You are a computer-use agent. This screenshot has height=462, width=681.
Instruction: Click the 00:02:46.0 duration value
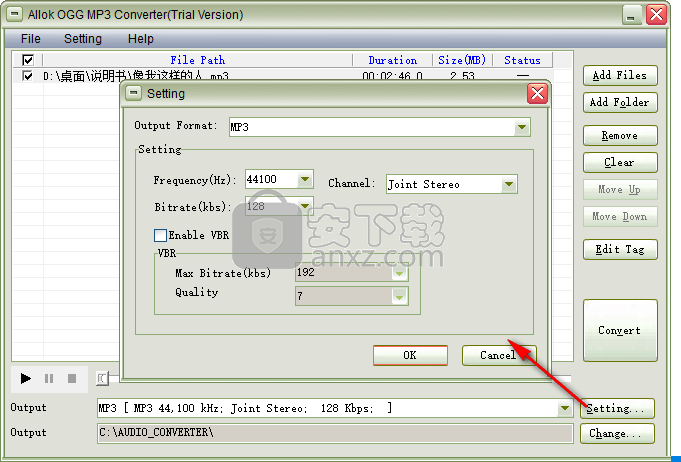click(x=393, y=76)
